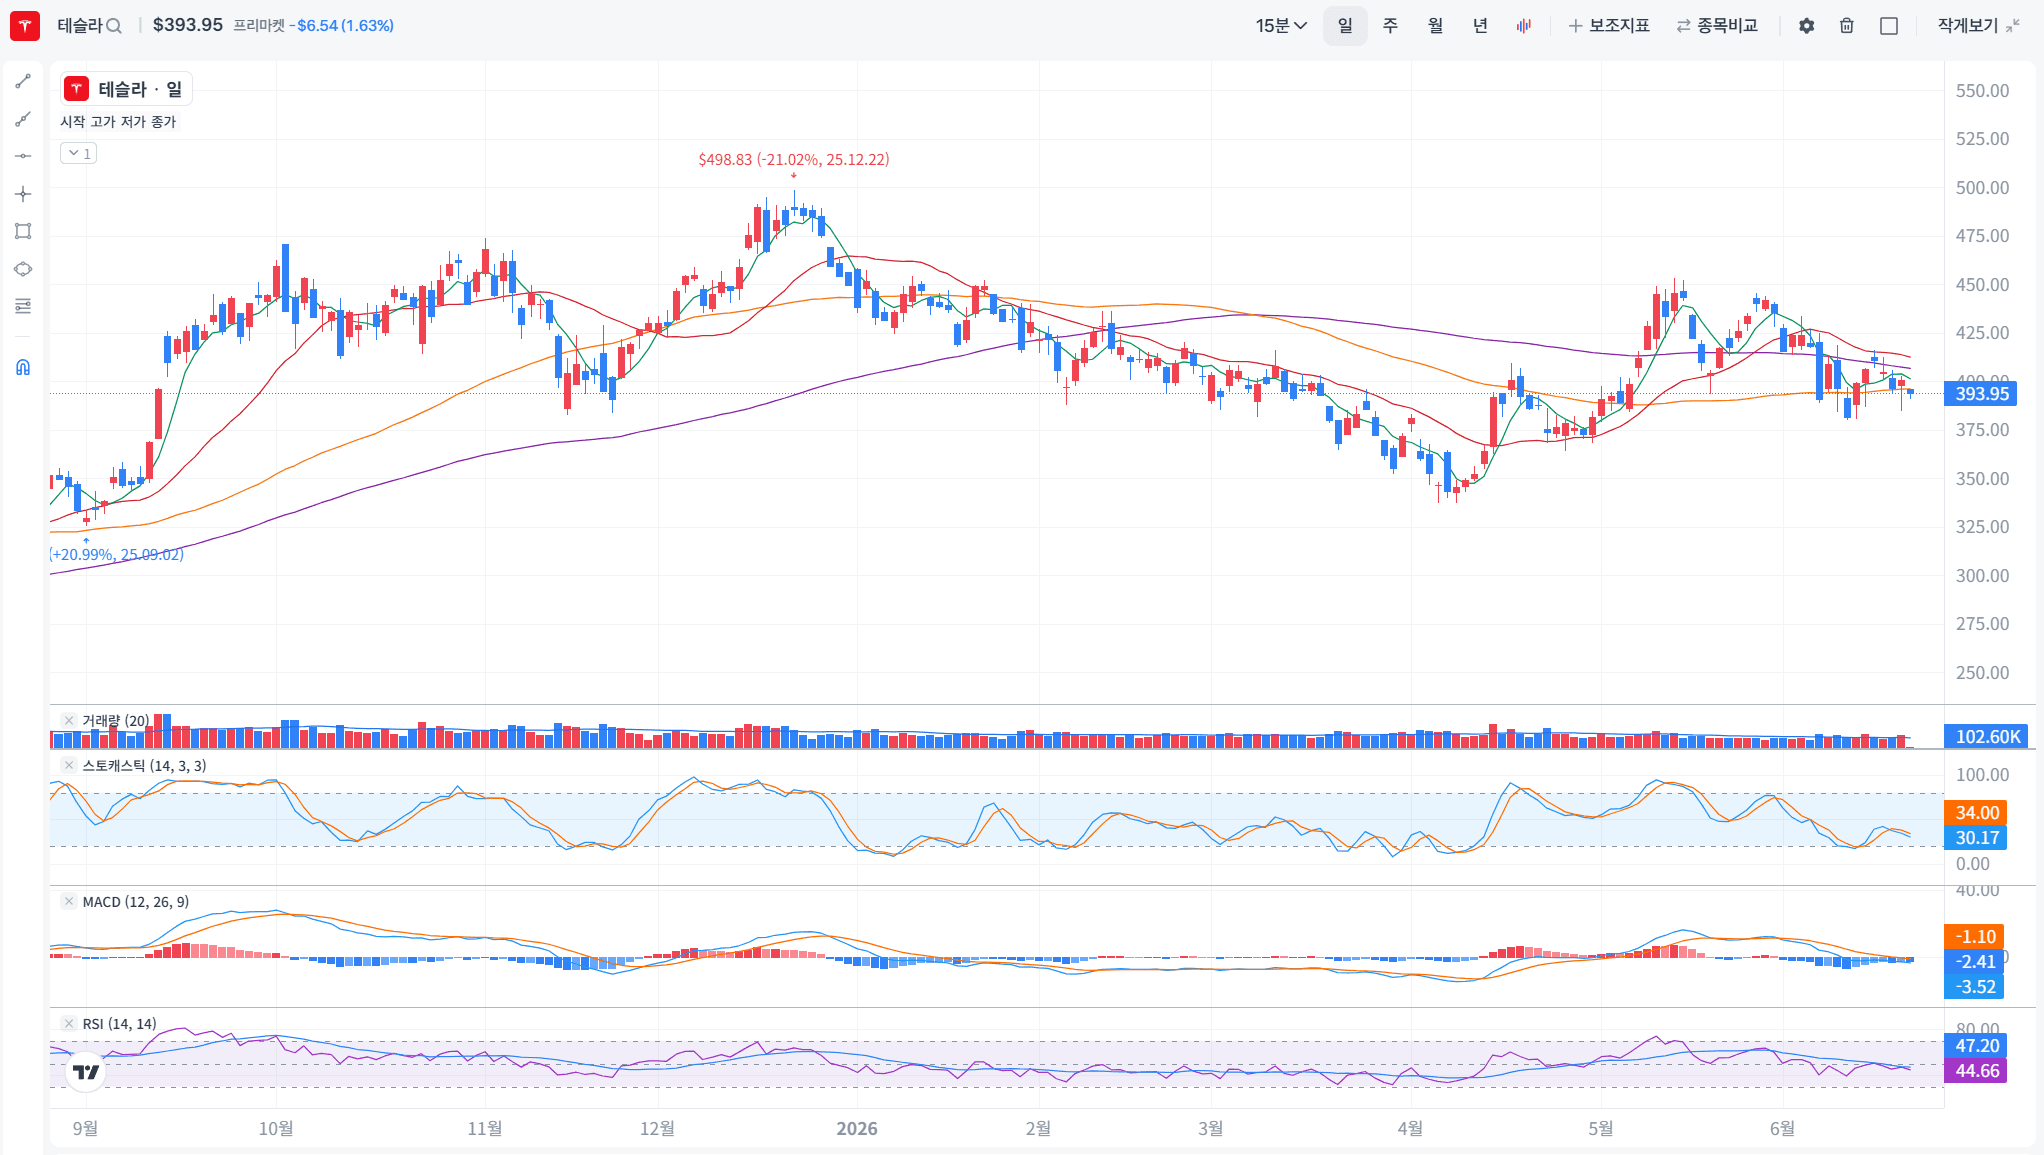Click the 테슬라 stock name in header
The height and width of the screenshot is (1155, 2044).
[80, 26]
